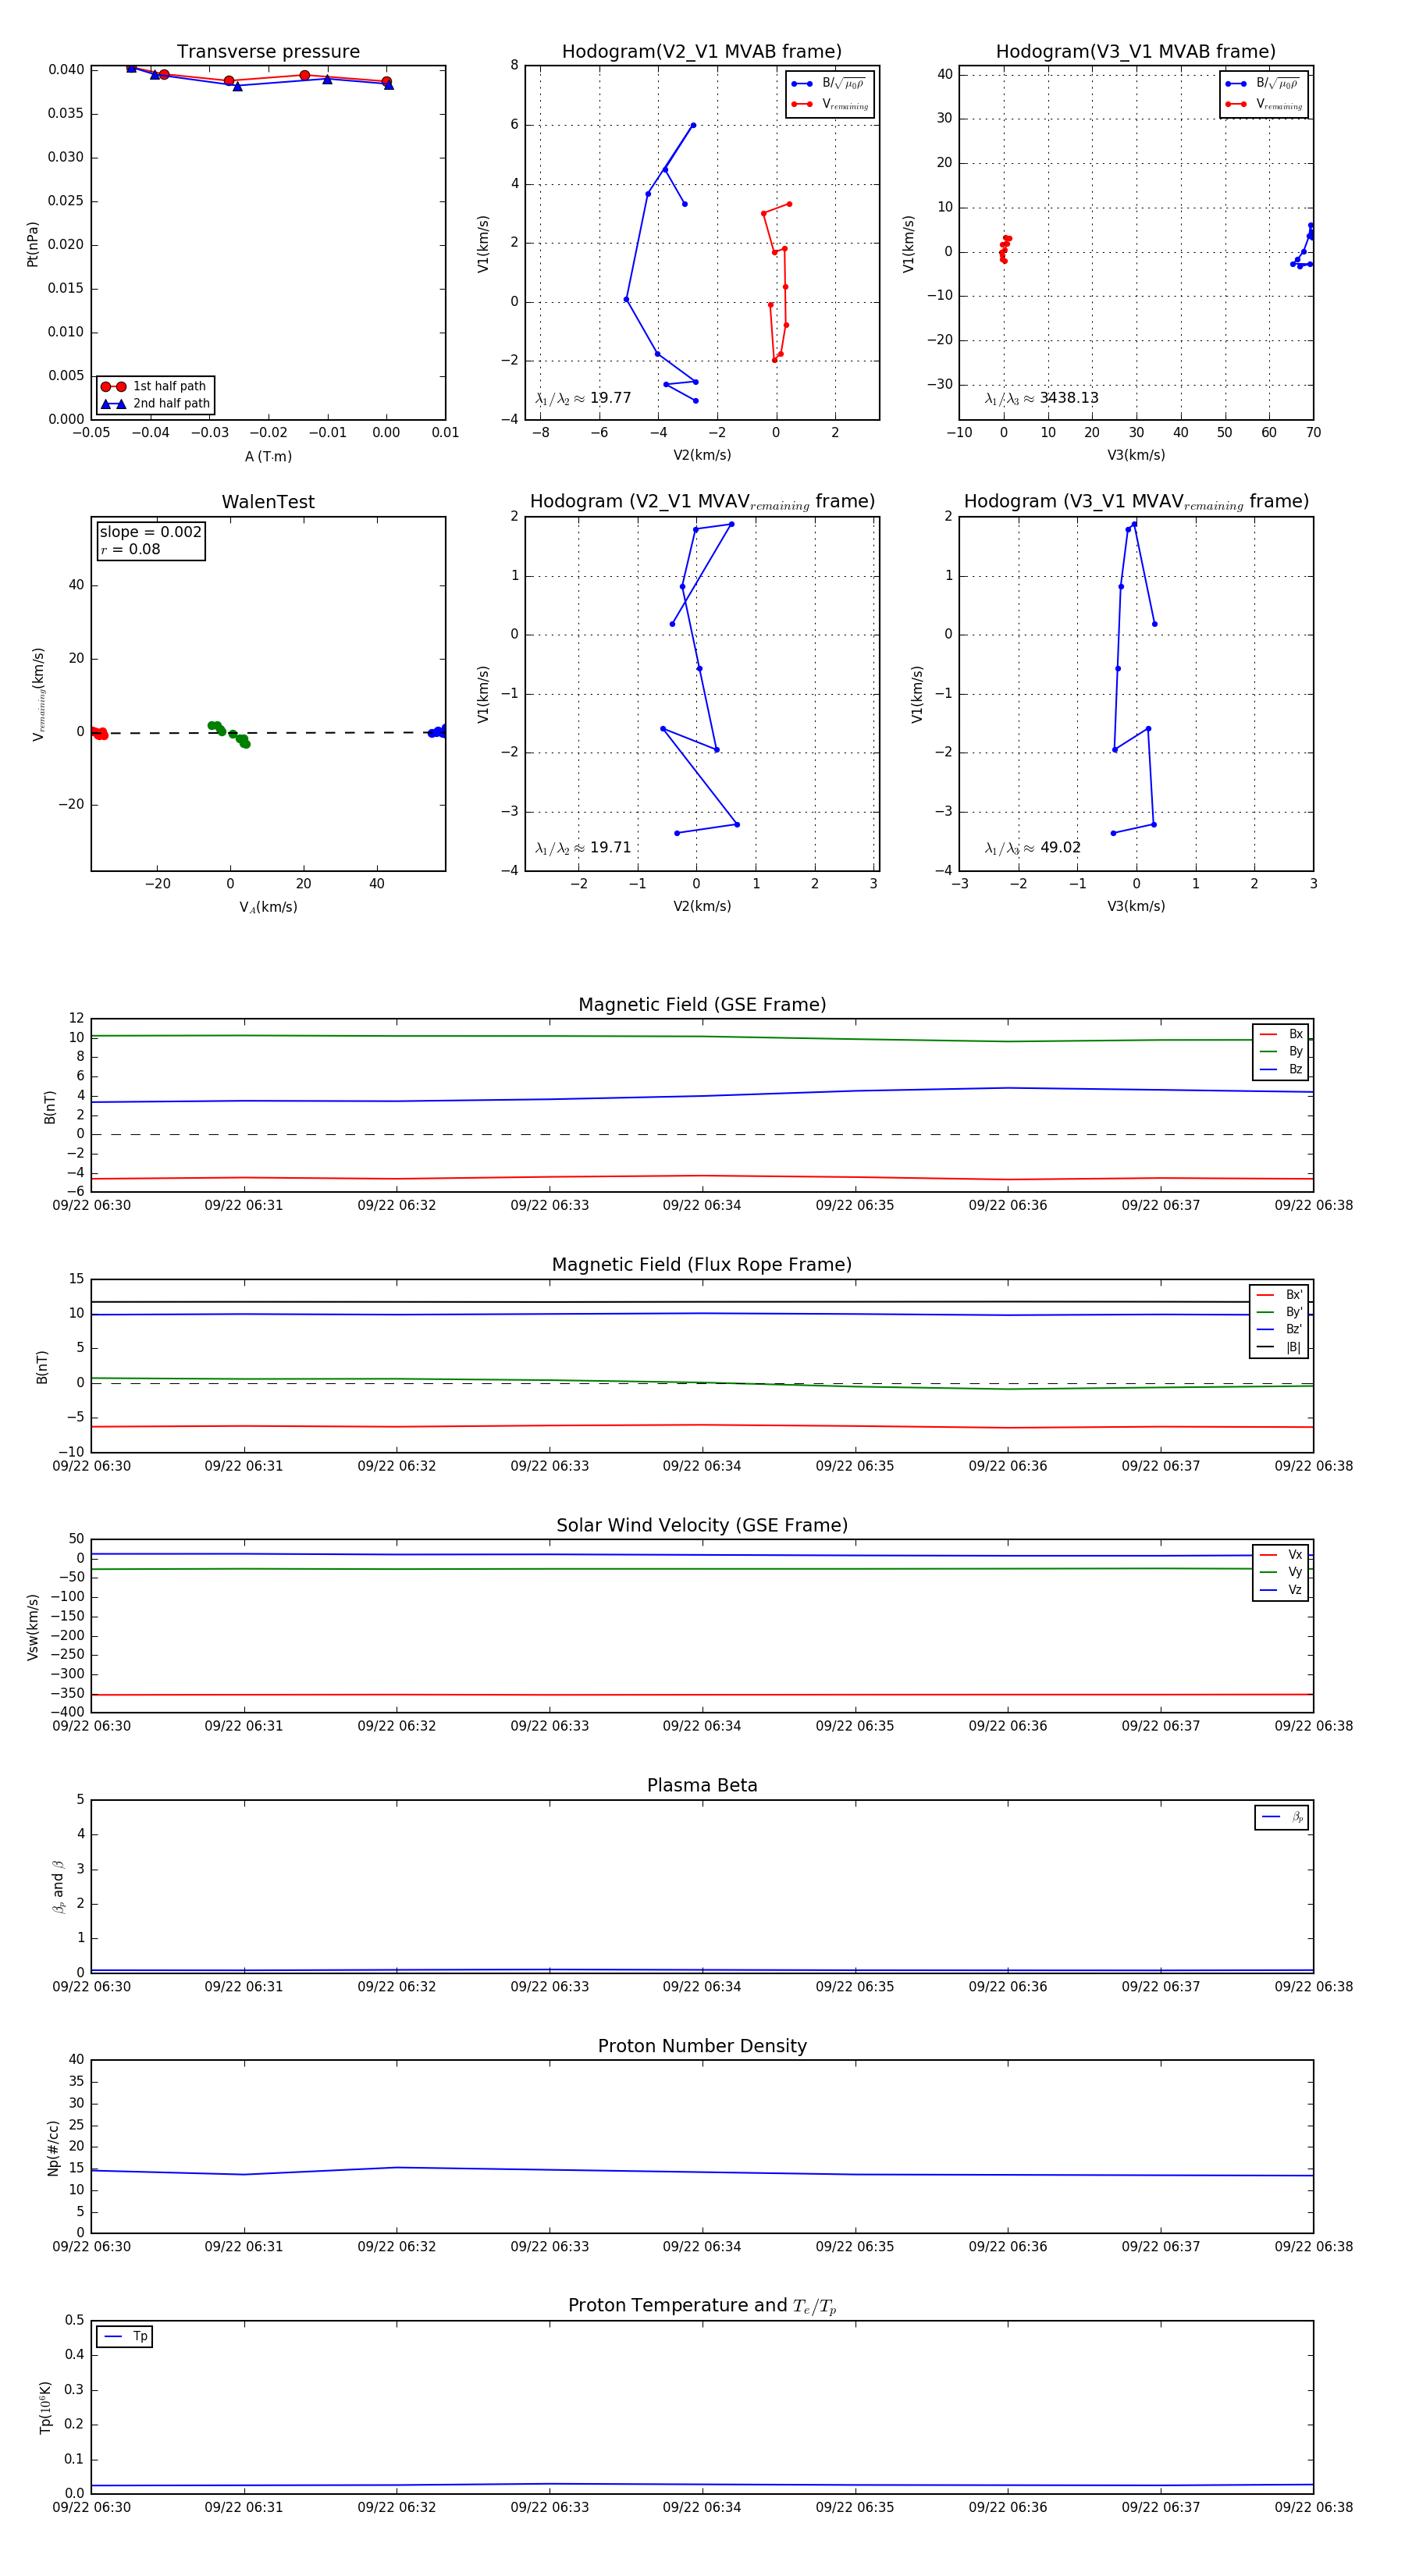Click the B/√μ0ρ legend entry in V2_V1 MVAB hodogram
Screen dimensions: 1405x2576
(x=830, y=84)
